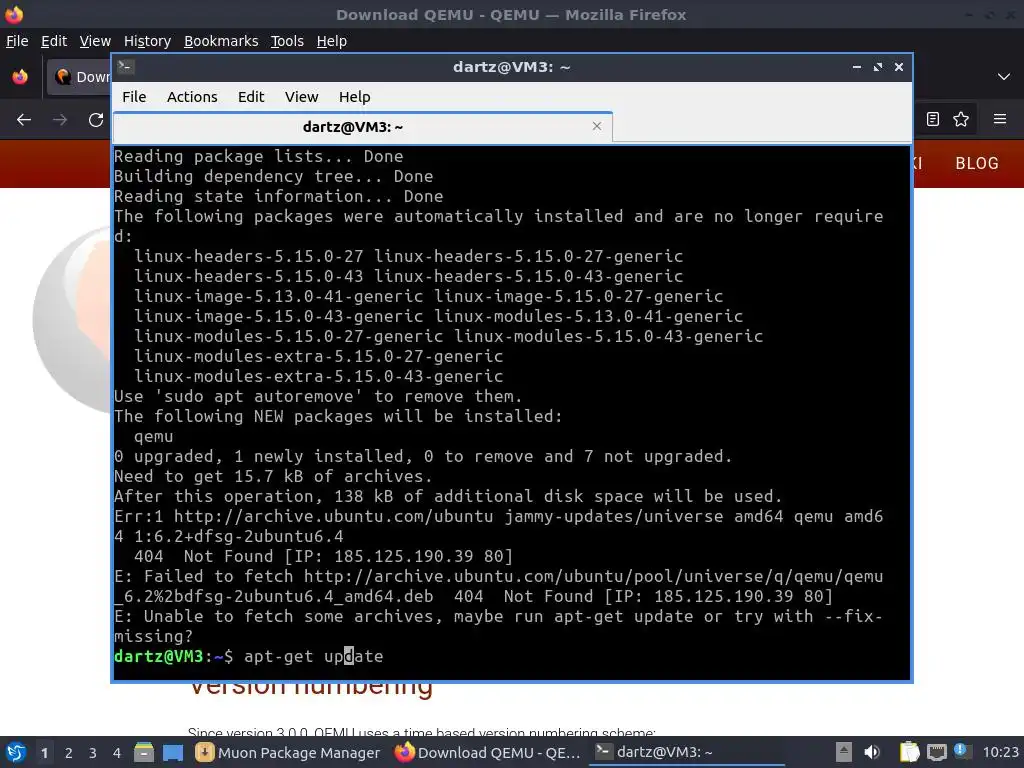Open the Firefox hamburger application menu
1024x768 pixels.
tap(1000, 119)
